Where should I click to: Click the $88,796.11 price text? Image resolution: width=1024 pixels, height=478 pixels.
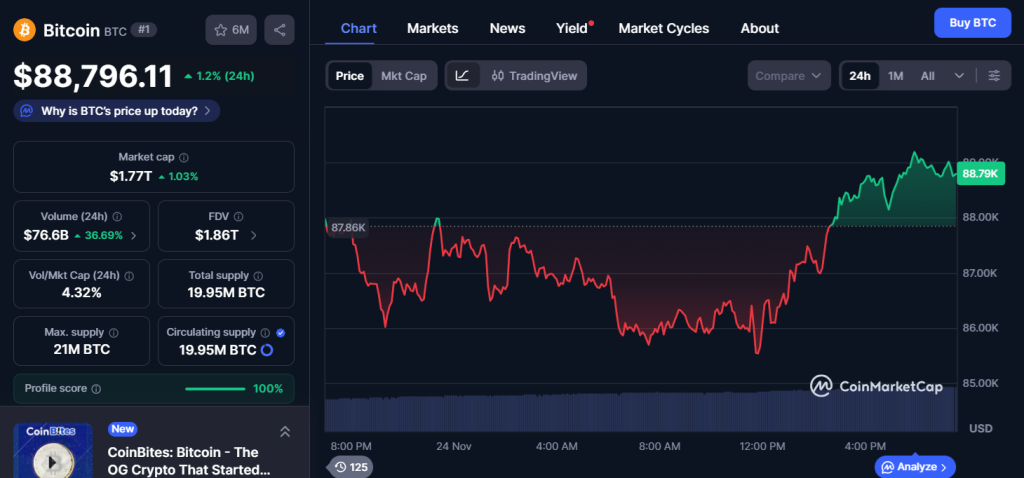tap(93, 76)
